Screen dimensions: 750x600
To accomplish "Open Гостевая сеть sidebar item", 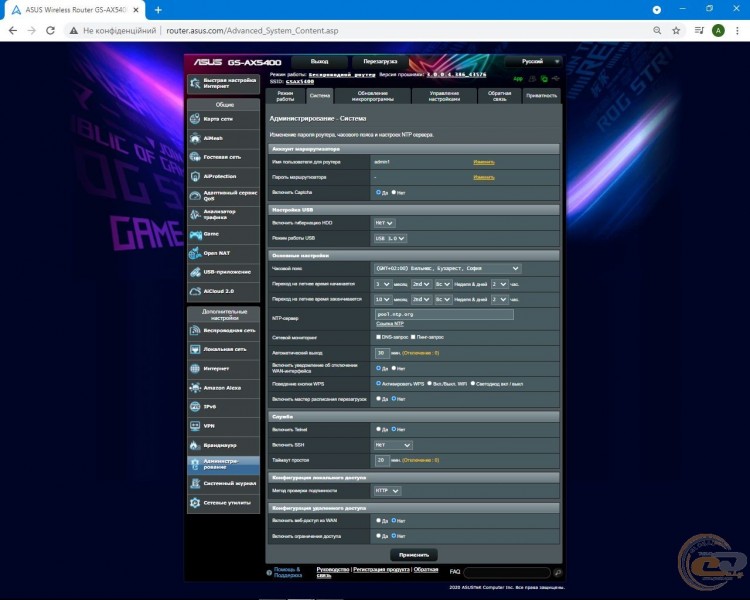I will 223,157.
